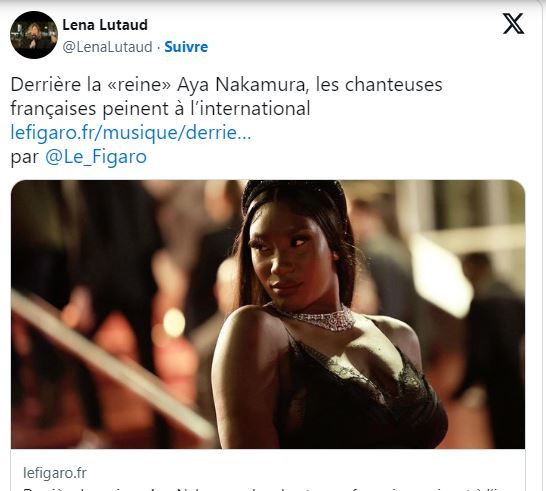Open the Lena Lutaud display name

point(105,25)
